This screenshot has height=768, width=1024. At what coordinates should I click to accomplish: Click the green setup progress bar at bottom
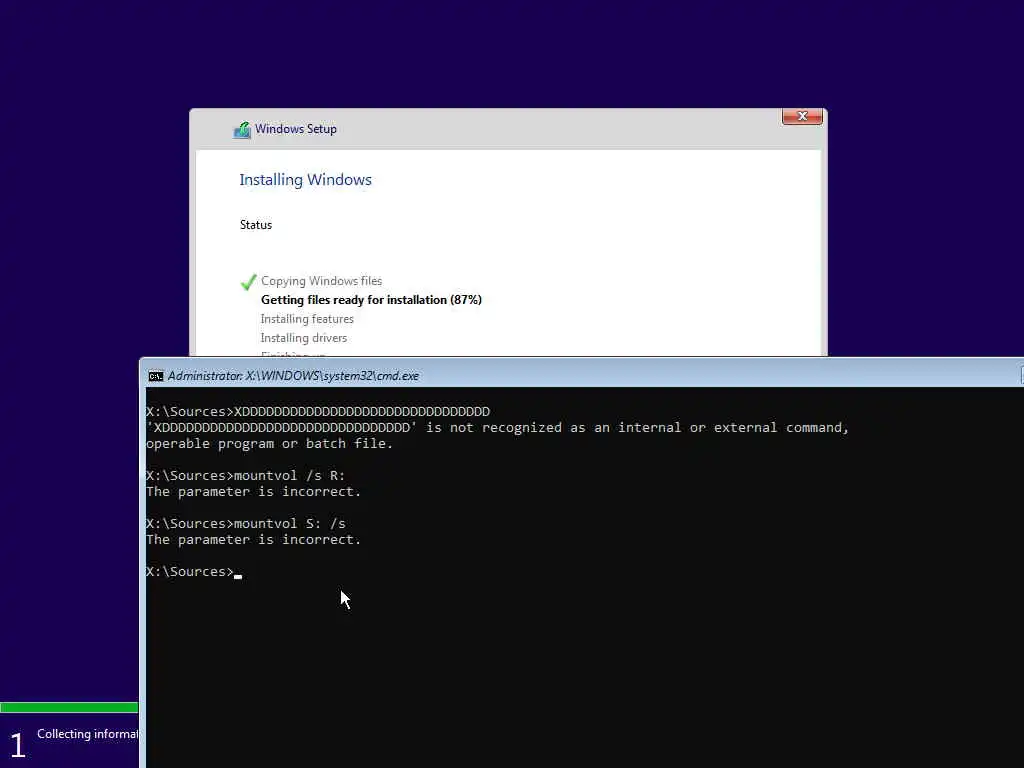pyautogui.click(x=69, y=707)
